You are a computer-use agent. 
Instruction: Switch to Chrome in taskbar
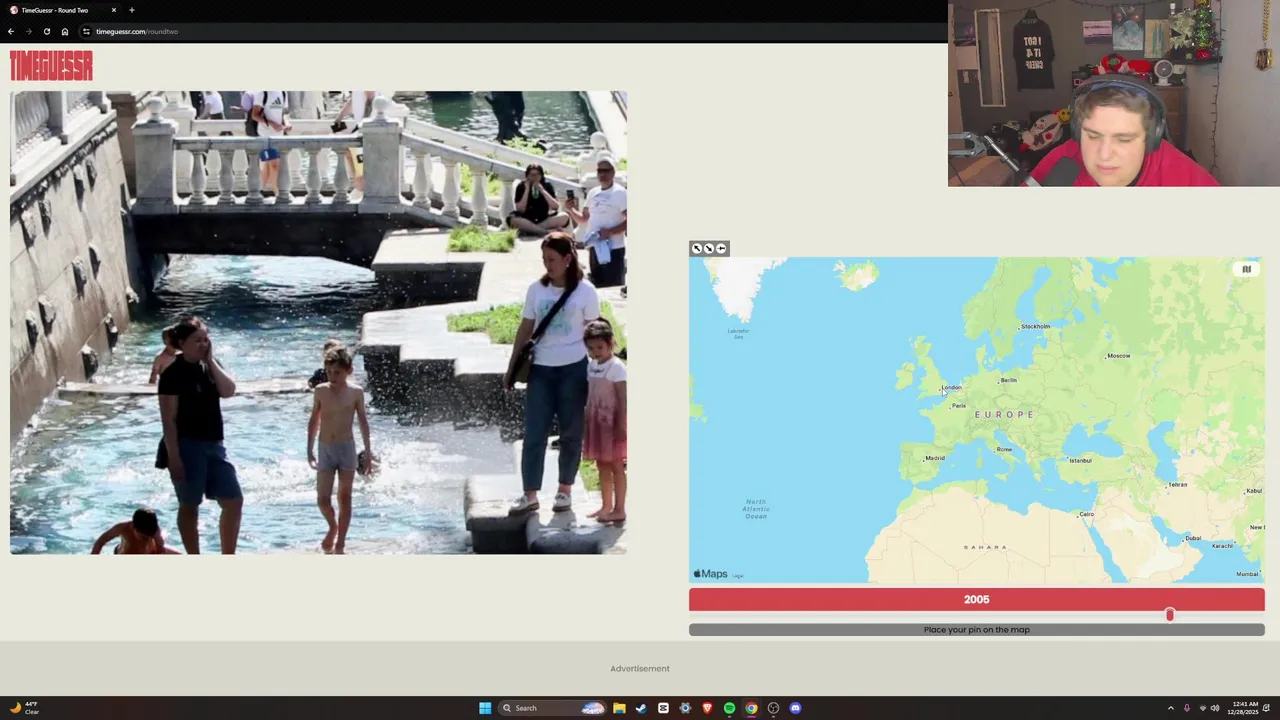pyautogui.click(x=751, y=708)
